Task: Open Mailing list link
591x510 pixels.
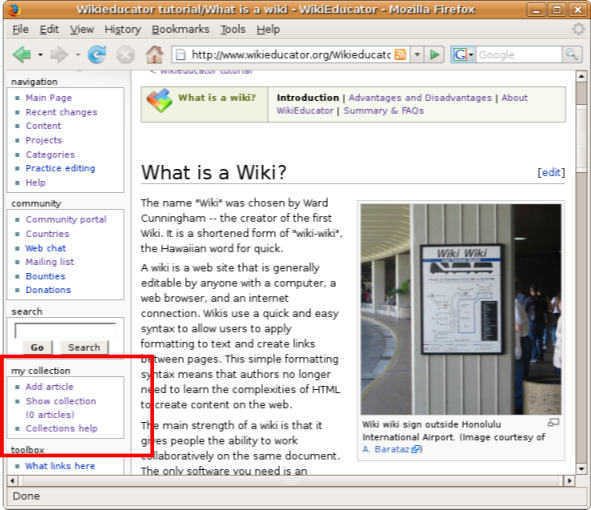Action: (x=50, y=262)
